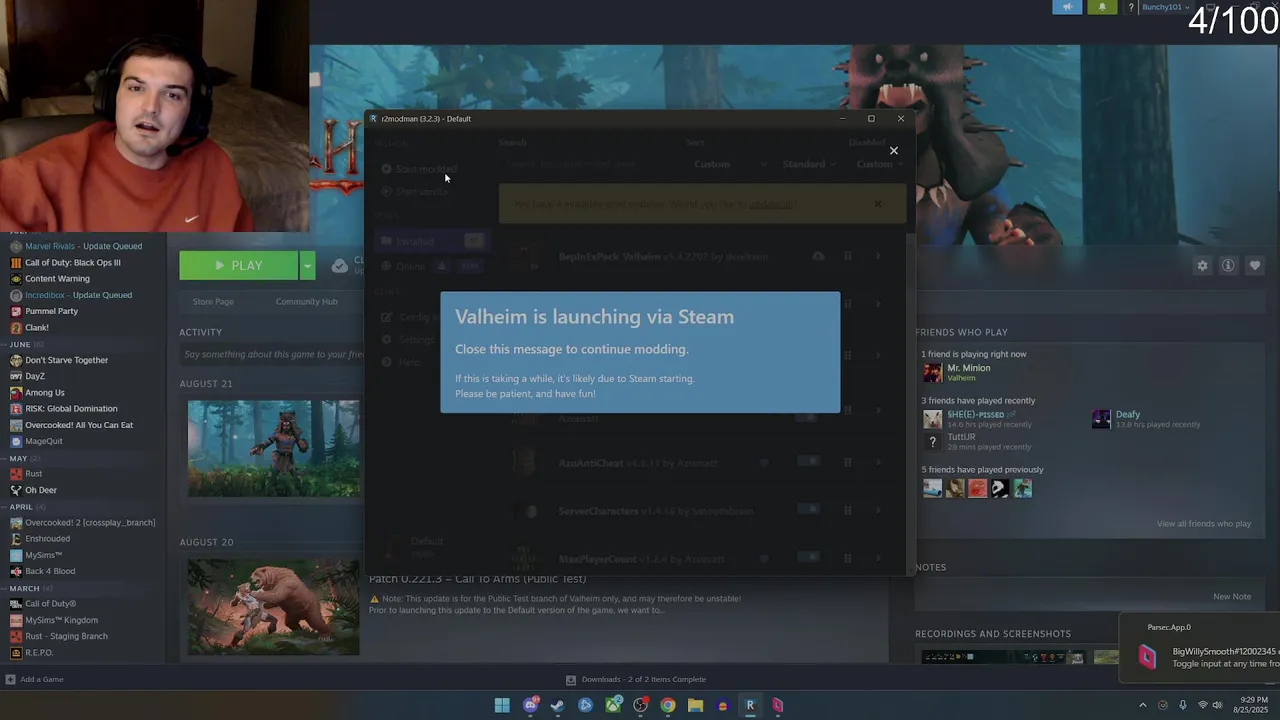This screenshot has width=1280, height=720.
Task: Click the R.E.P.O. game icon
Action: click(x=16, y=653)
